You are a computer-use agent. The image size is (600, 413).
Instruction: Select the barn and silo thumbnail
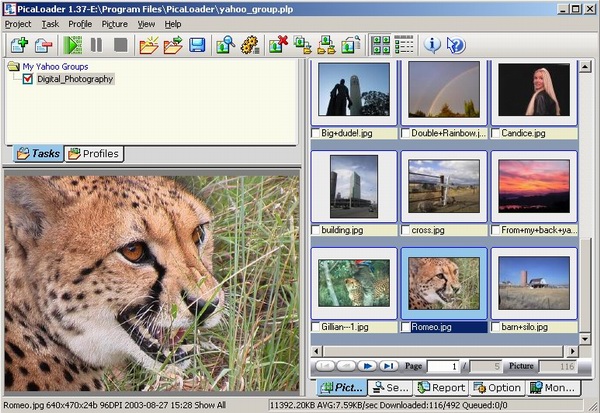(x=534, y=283)
